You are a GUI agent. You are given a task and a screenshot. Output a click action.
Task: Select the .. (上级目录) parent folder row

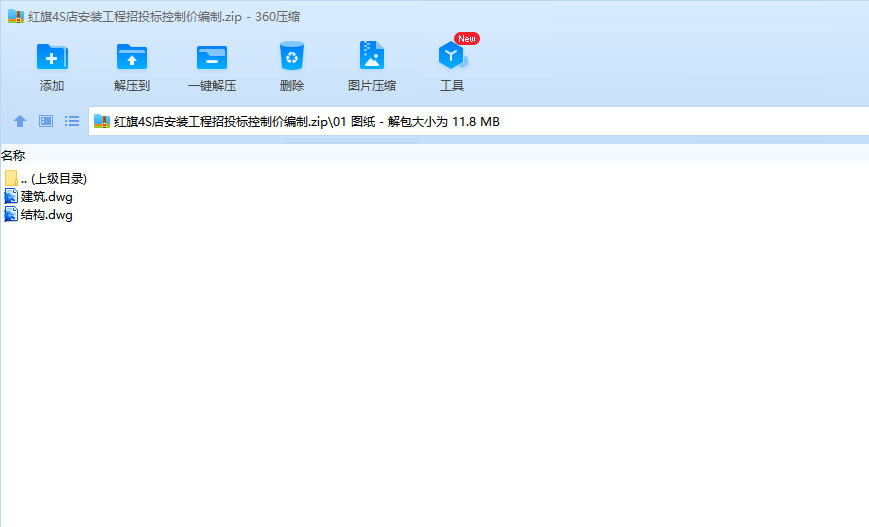click(46, 178)
